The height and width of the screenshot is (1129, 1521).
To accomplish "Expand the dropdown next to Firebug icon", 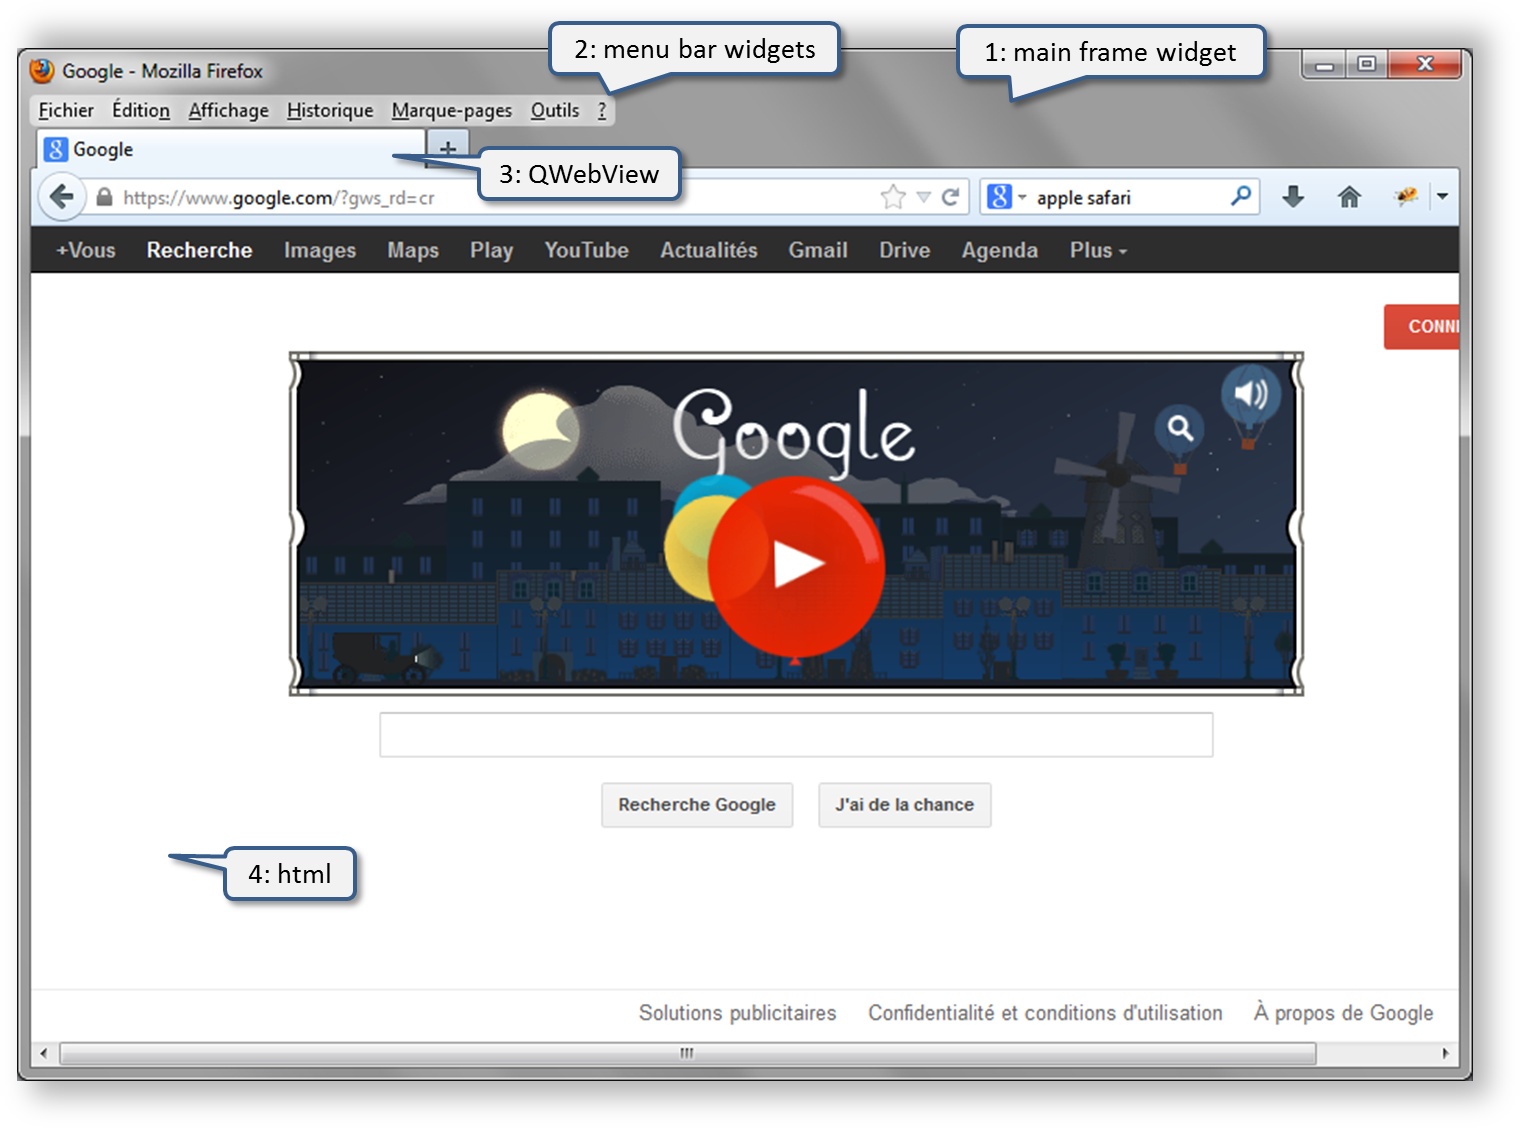I will click(1442, 197).
